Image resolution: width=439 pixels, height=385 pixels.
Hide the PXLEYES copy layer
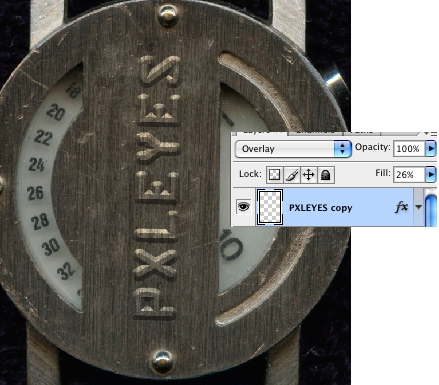[x=244, y=207]
